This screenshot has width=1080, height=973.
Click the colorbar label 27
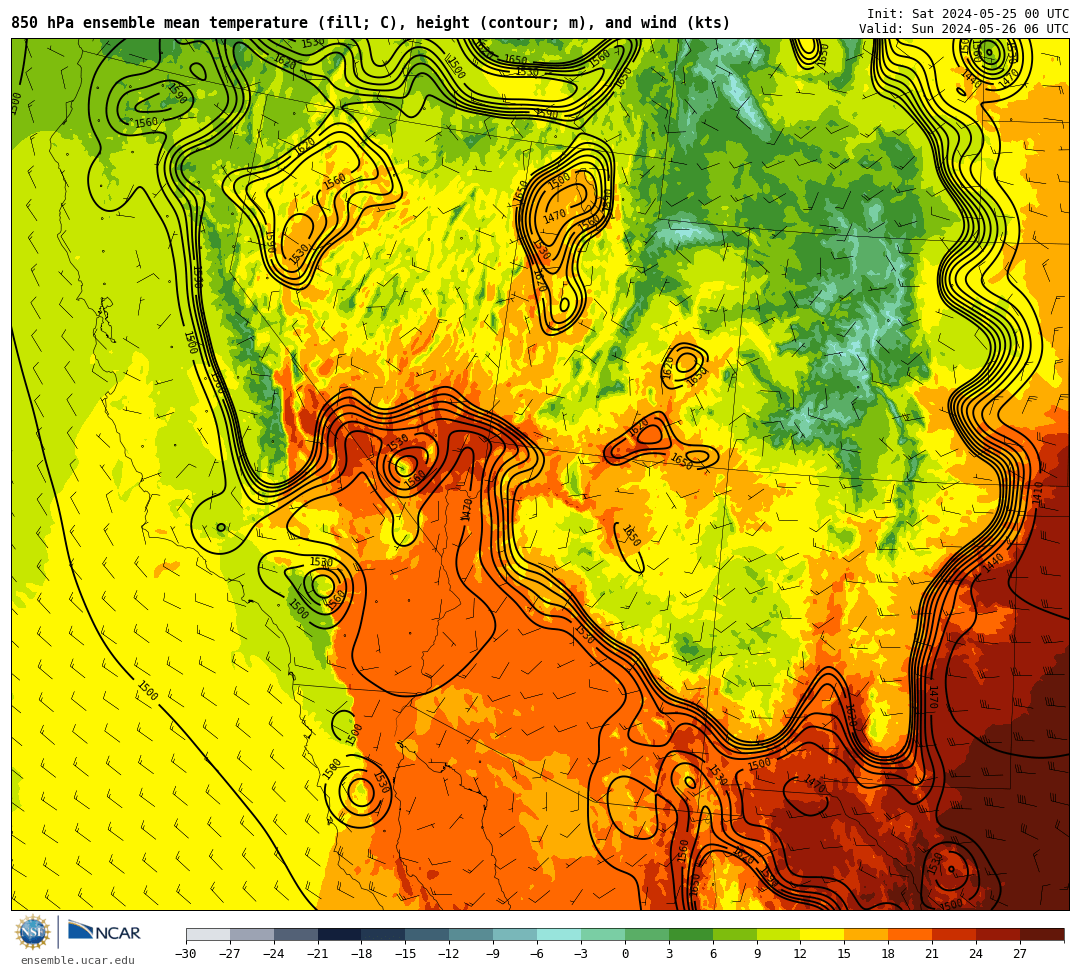tap(1020, 954)
